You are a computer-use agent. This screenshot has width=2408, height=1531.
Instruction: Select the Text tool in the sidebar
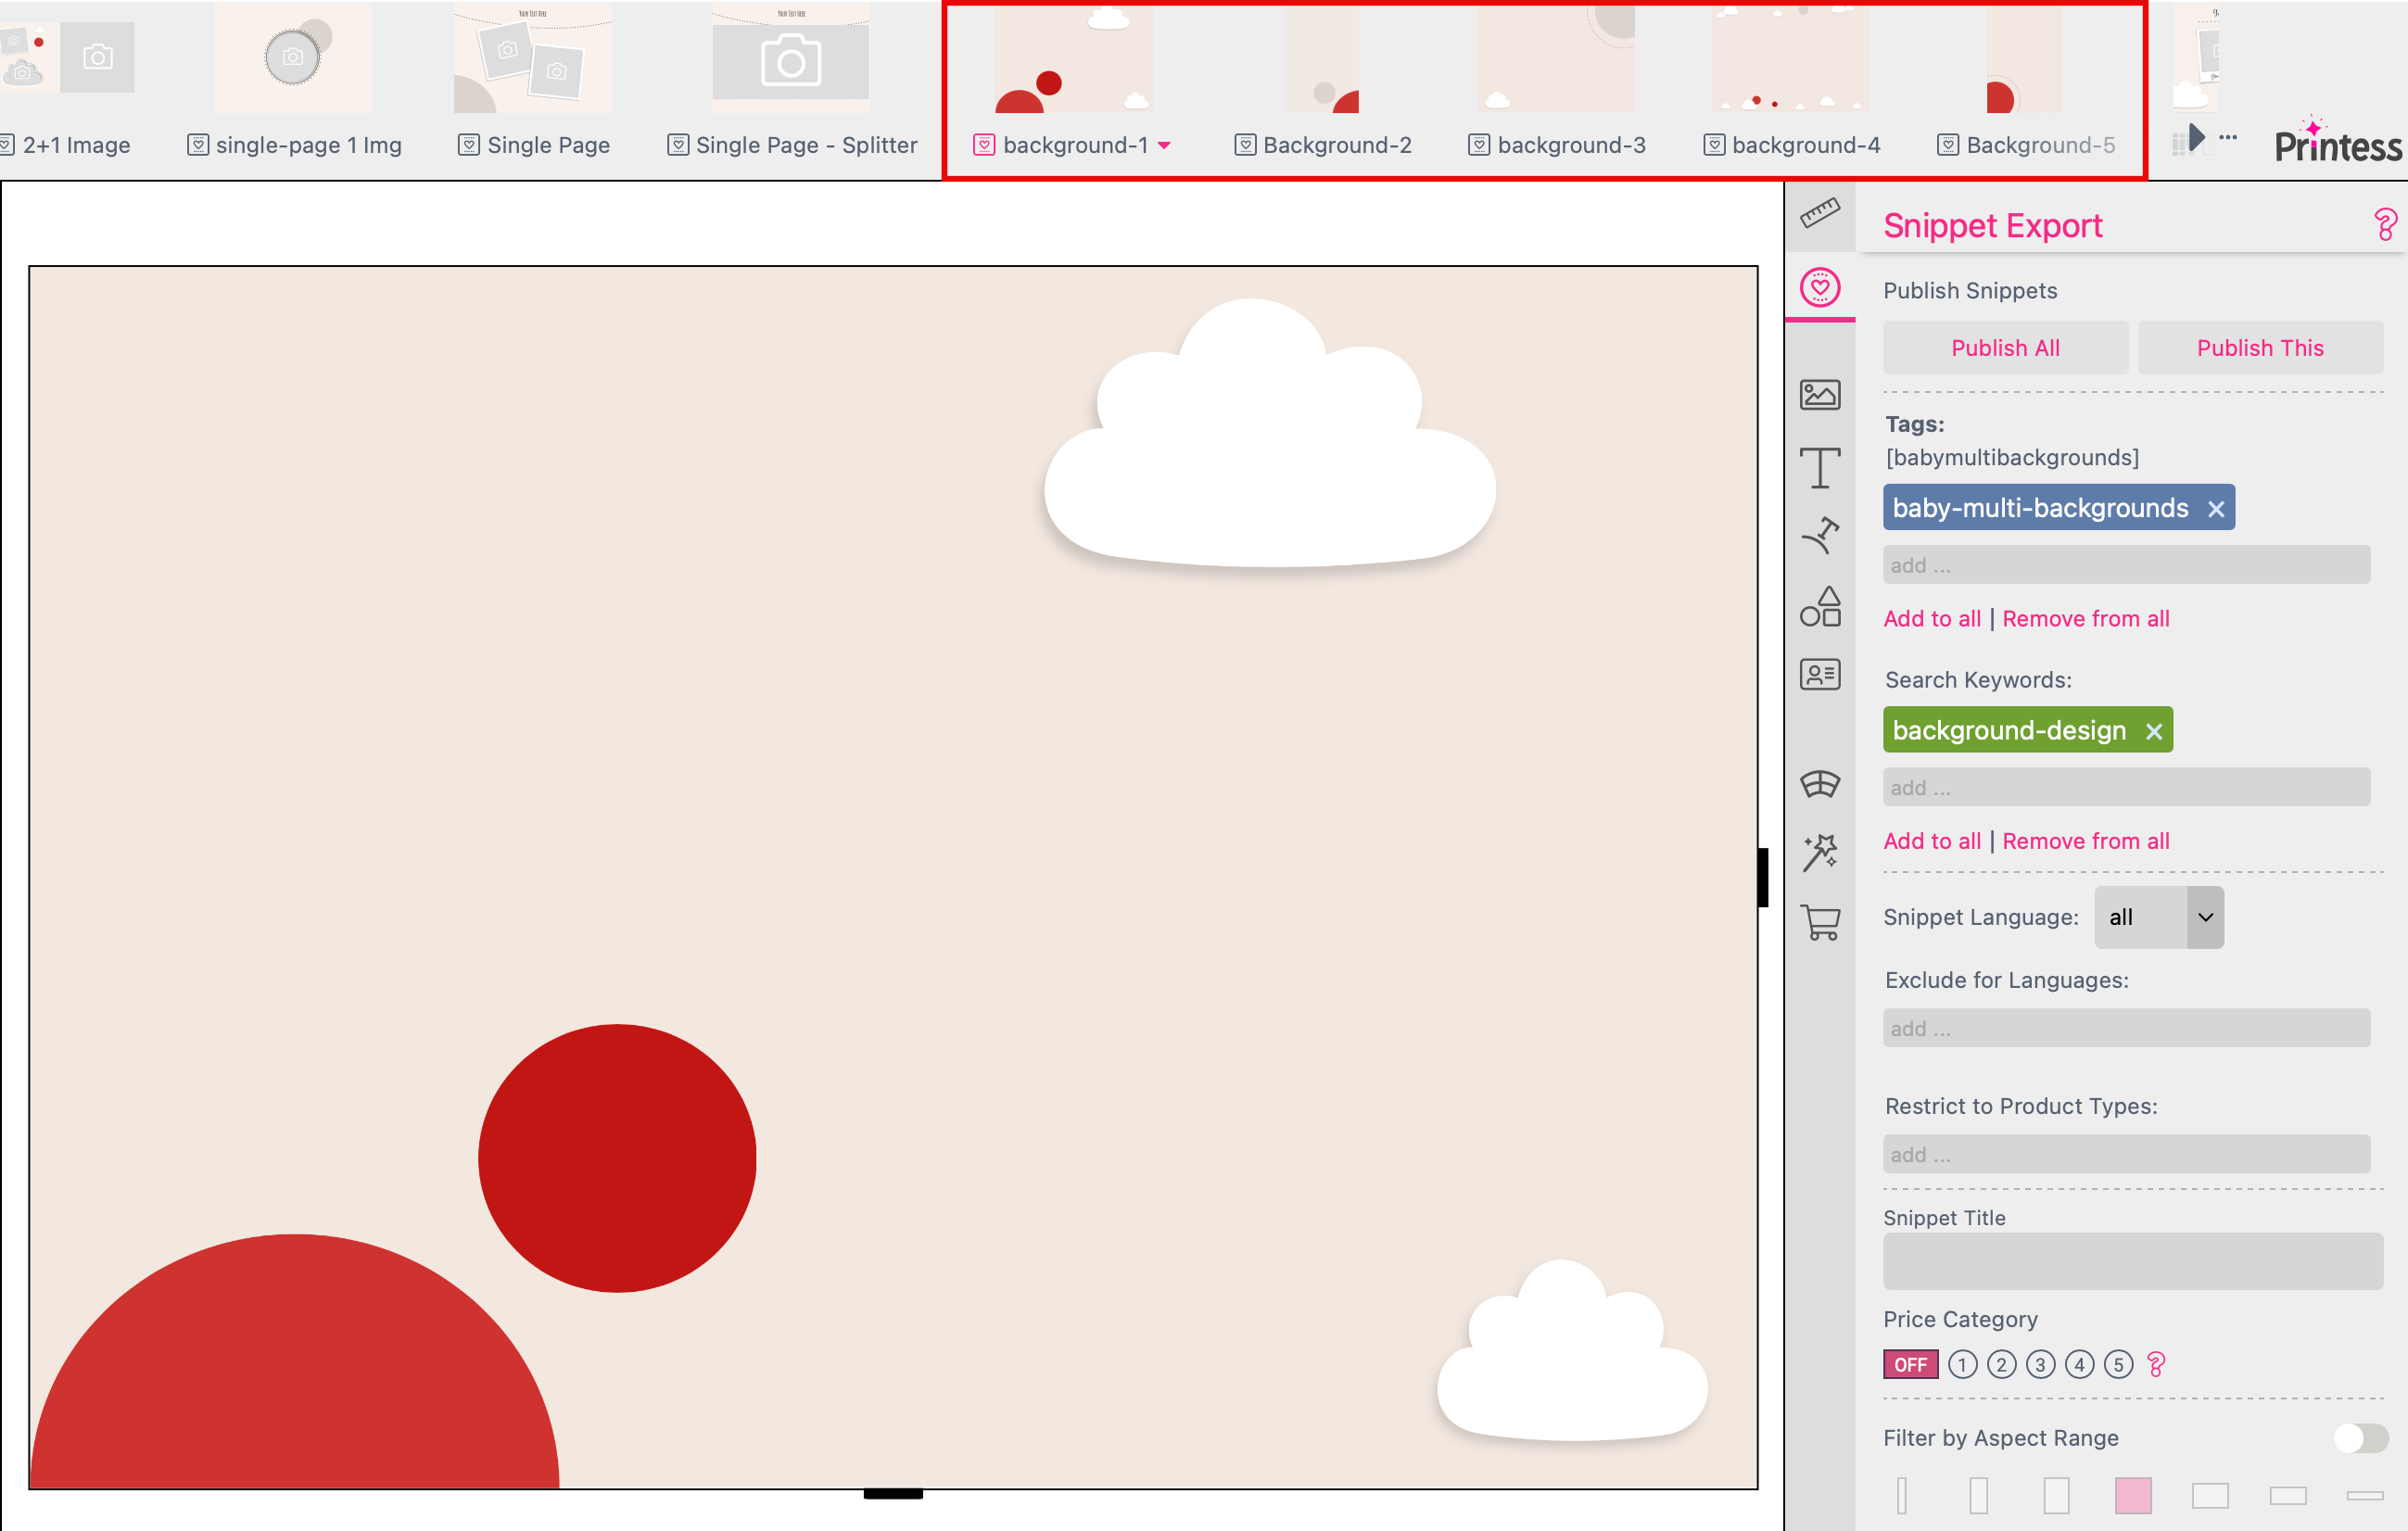coord(1821,467)
